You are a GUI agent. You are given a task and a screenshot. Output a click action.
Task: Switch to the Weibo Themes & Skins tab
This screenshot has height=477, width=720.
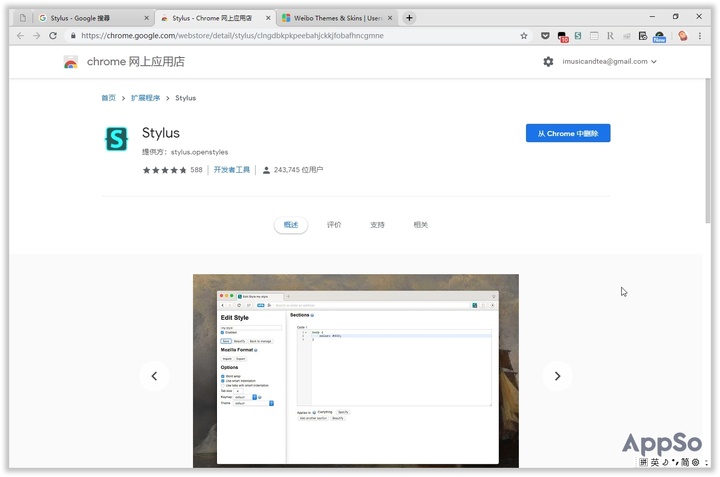click(338, 18)
